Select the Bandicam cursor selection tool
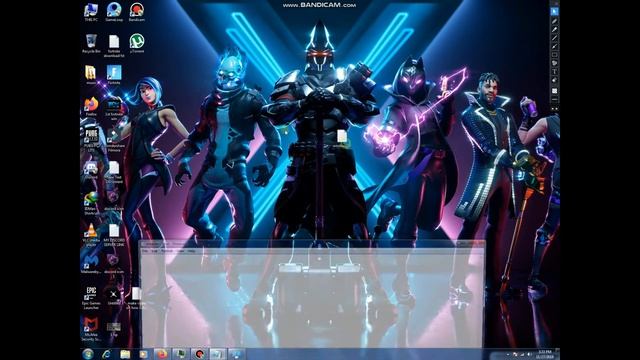This screenshot has width=640, height=360. coord(554,12)
